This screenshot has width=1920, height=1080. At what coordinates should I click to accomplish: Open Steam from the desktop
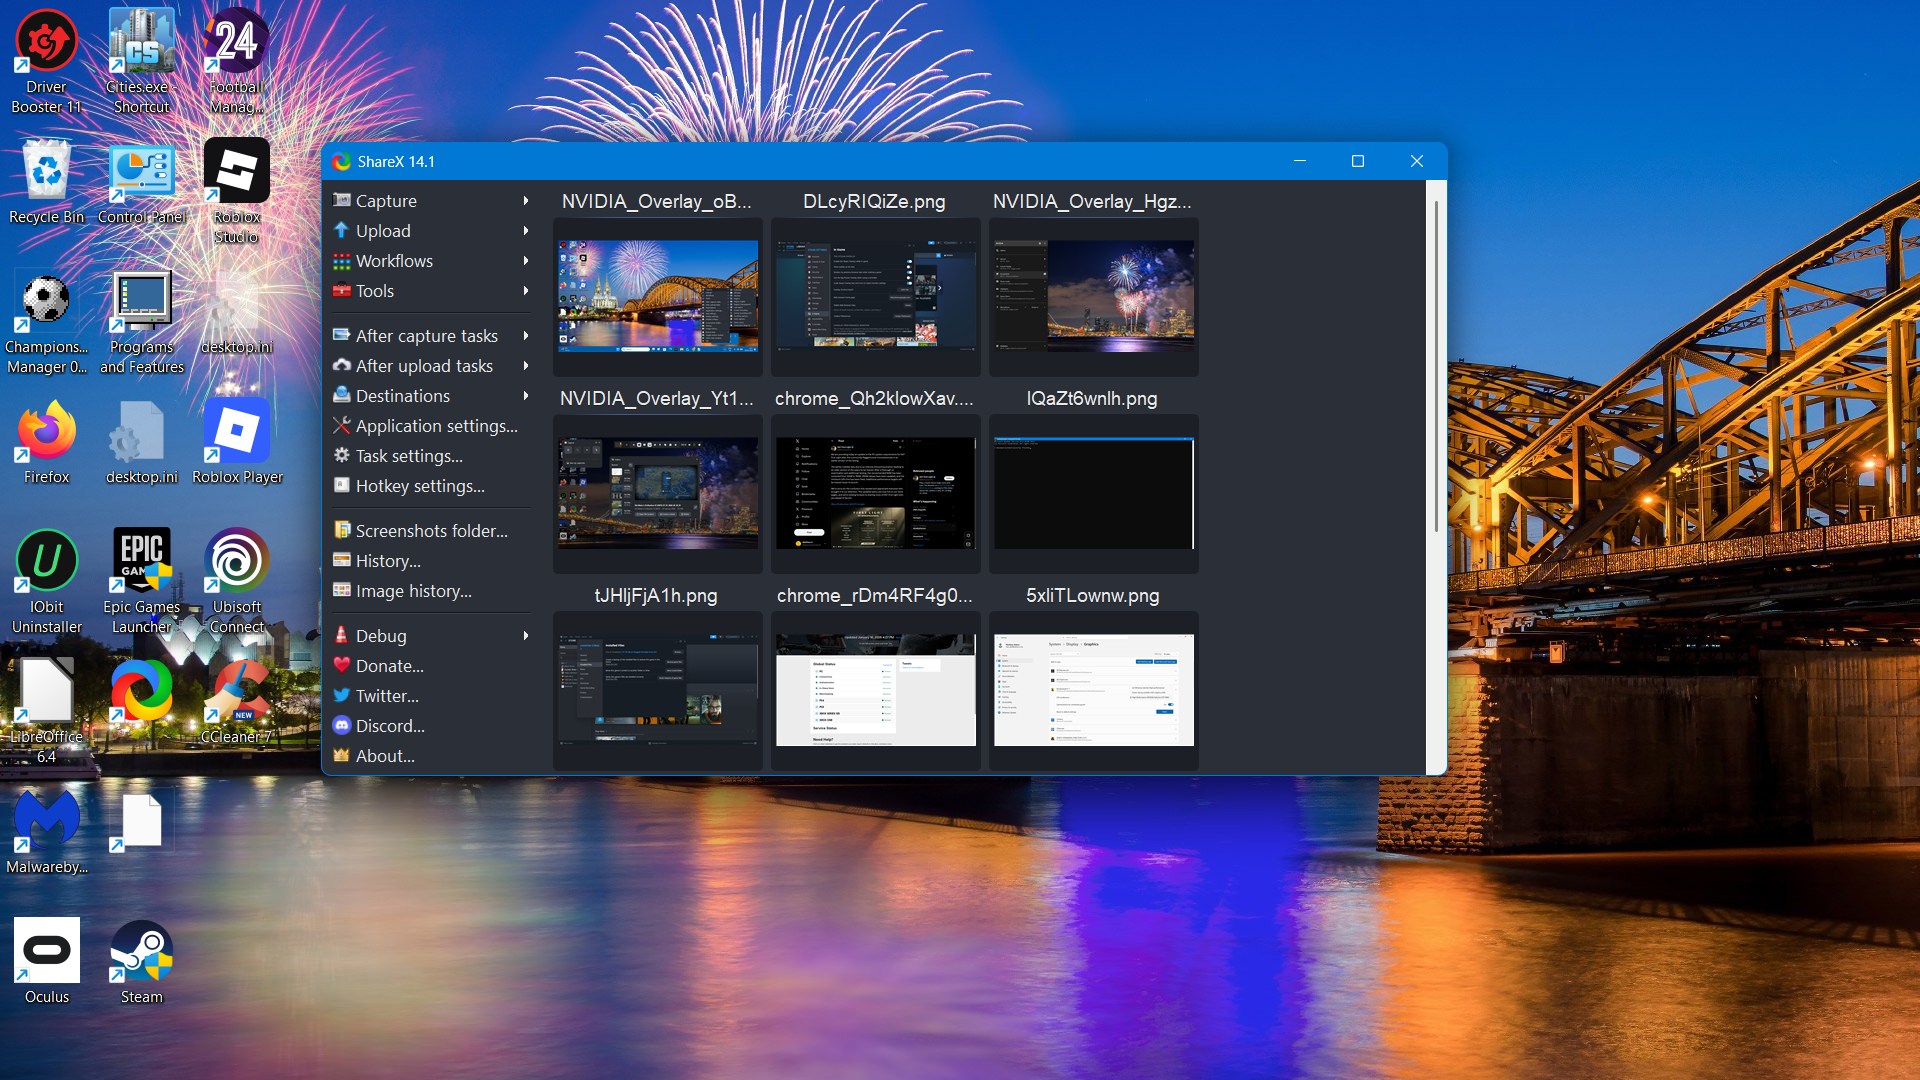click(x=141, y=952)
